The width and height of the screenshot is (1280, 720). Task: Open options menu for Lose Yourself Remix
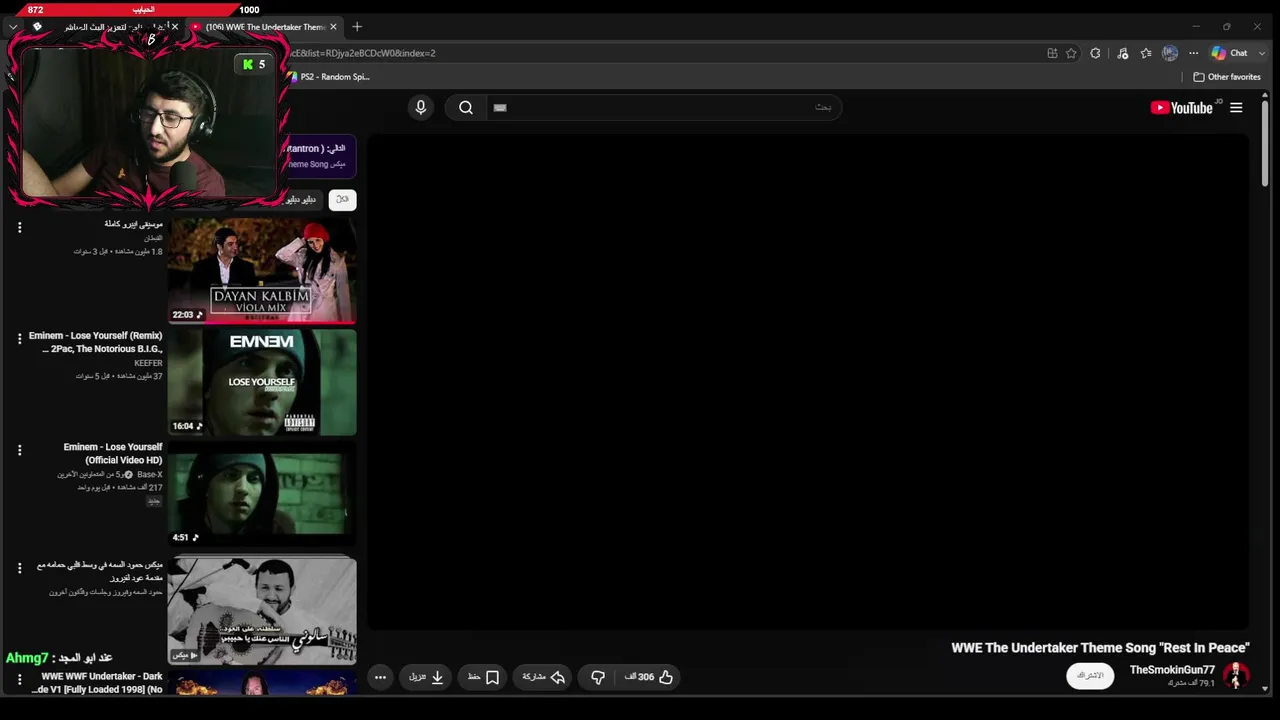pos(19,339)
